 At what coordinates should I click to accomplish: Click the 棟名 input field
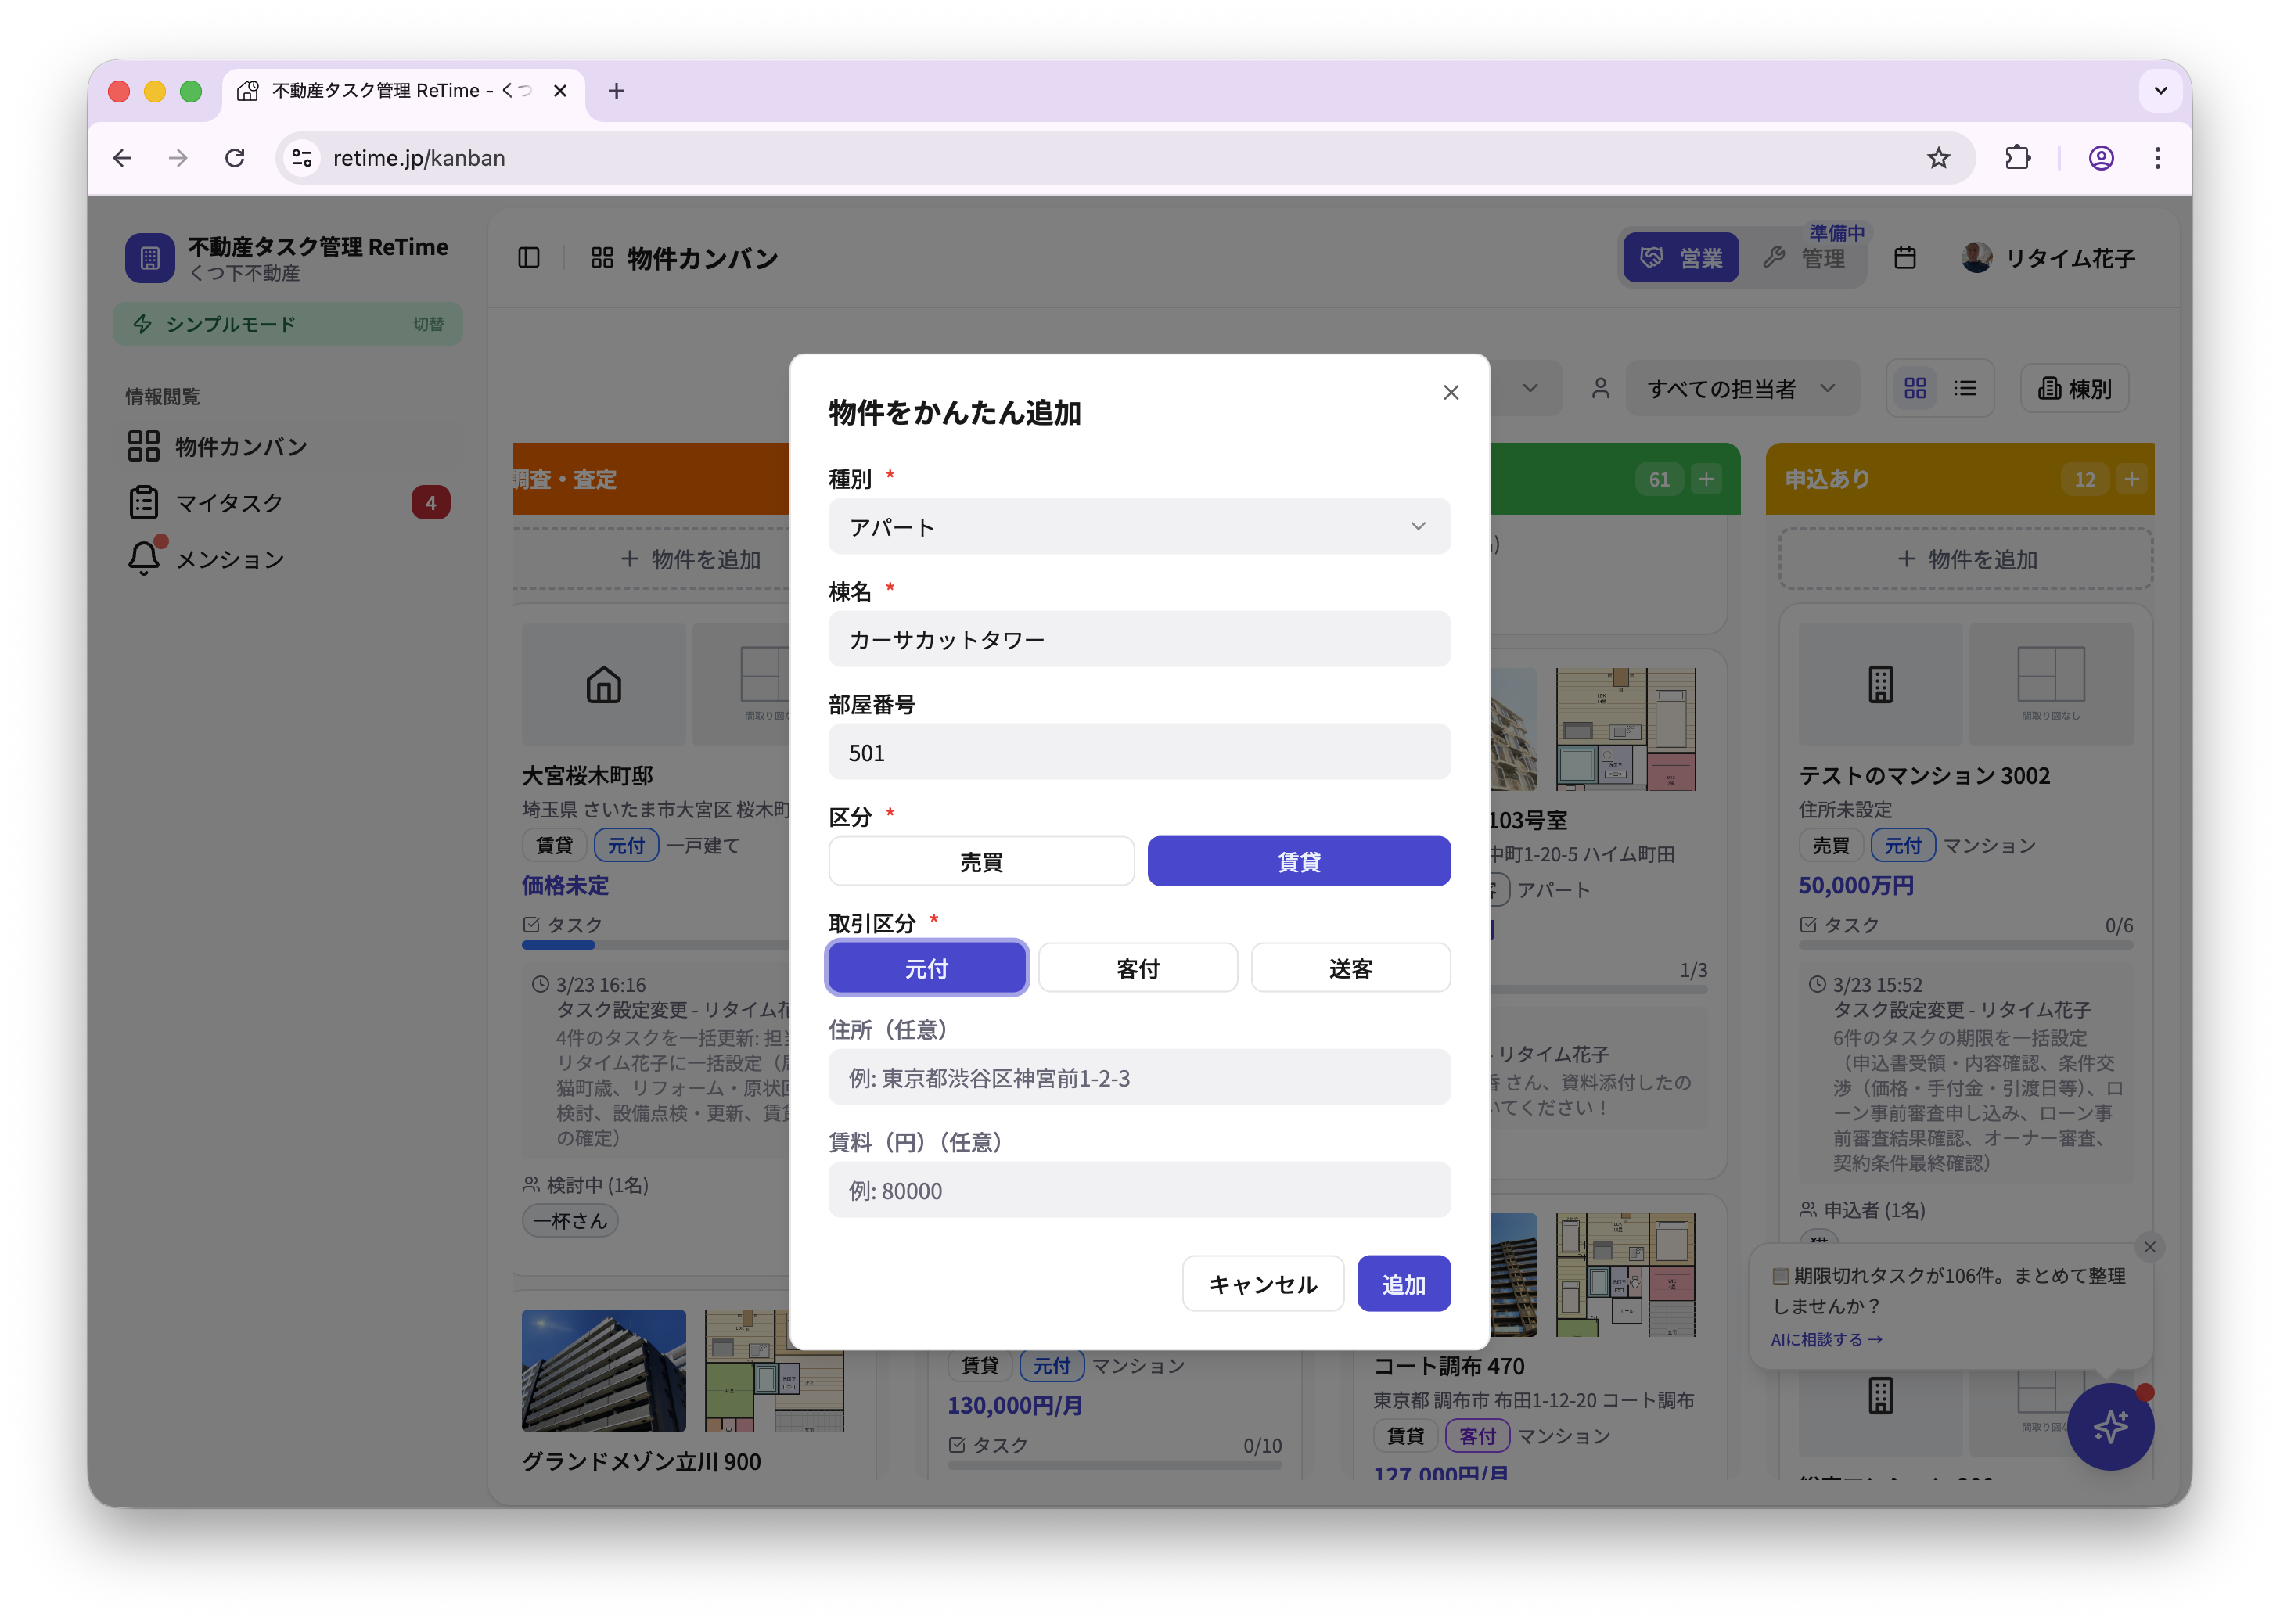(1139, 639)
